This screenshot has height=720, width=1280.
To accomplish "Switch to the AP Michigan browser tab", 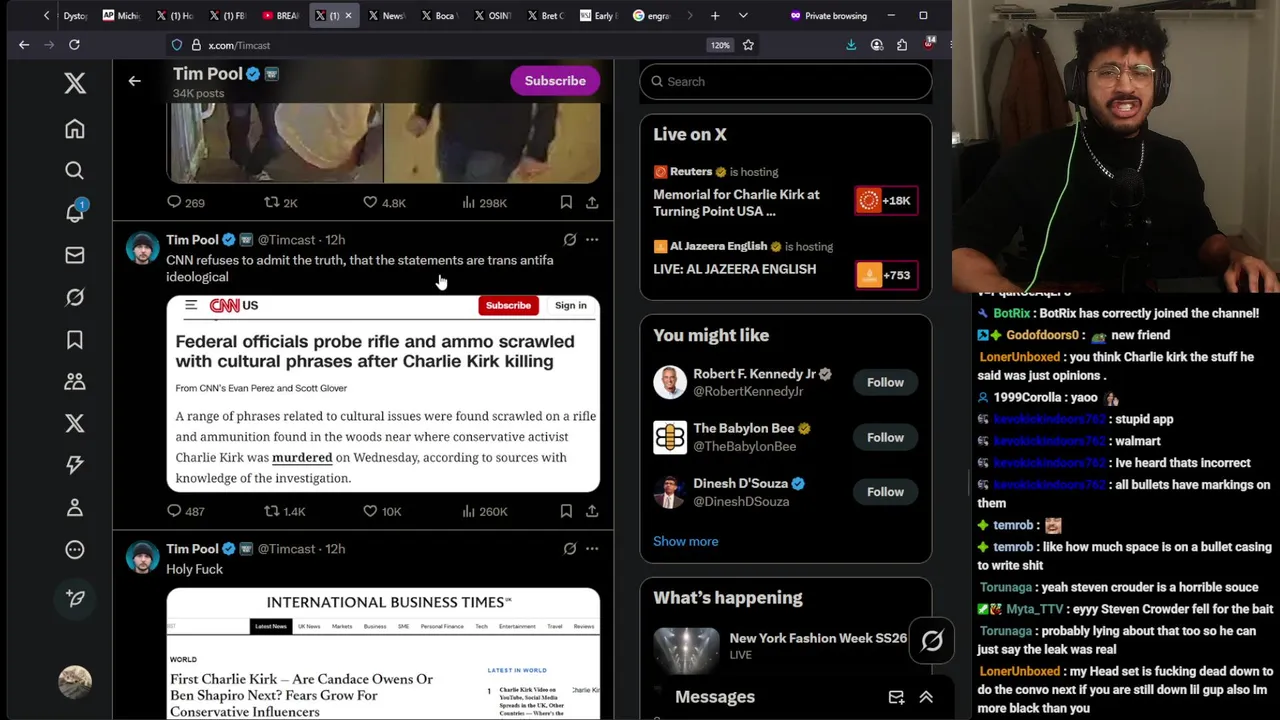I will [x=121, y=16].
